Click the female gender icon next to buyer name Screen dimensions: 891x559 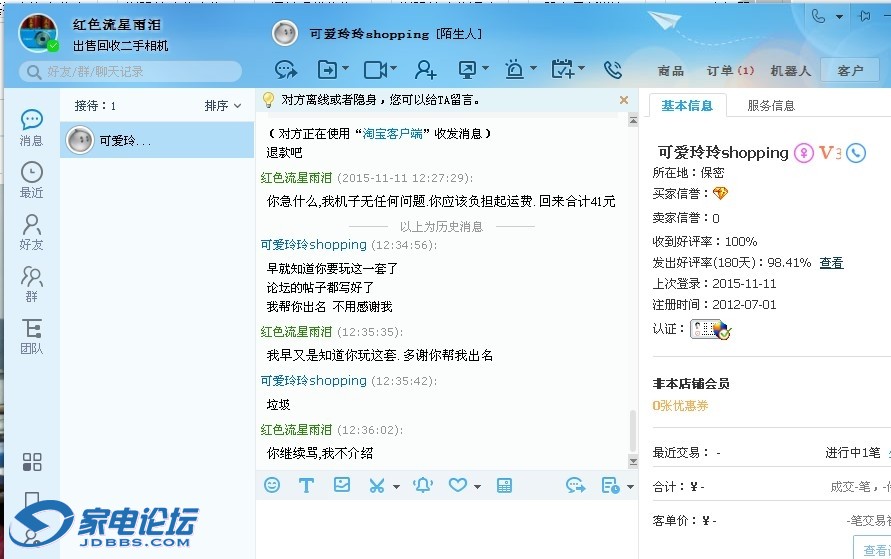point(803,152)
